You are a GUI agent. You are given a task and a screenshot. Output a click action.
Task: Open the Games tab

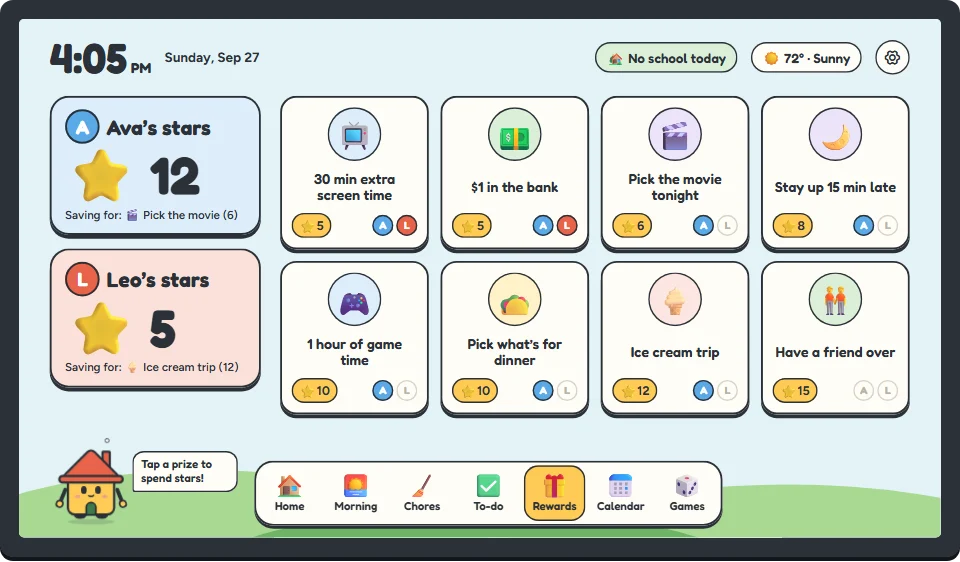tap(687, 493)
